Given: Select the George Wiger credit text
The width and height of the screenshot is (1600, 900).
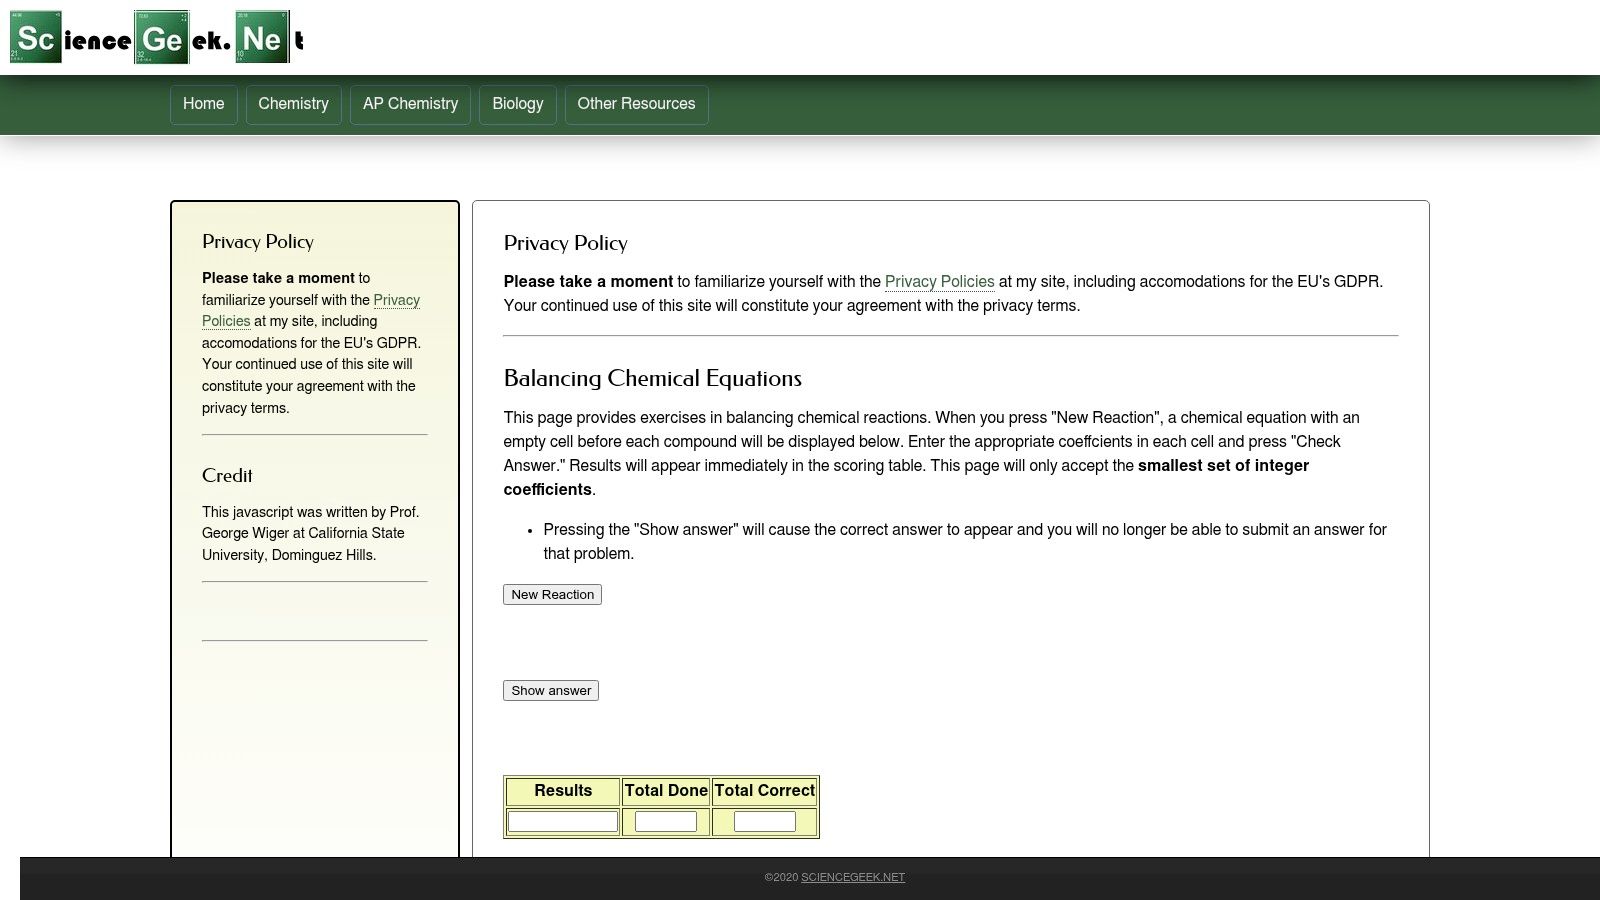Looking at the screenshot, I should click(x=310, y=533).
